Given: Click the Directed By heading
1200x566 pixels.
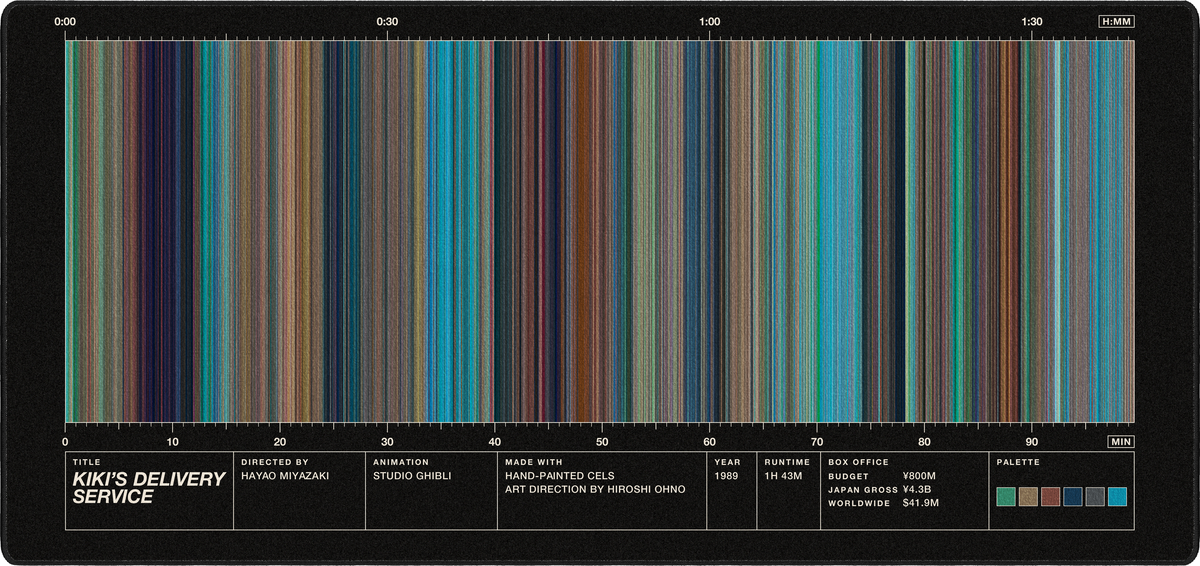Looking at the screenshot, I should click(x=273, y=463).
